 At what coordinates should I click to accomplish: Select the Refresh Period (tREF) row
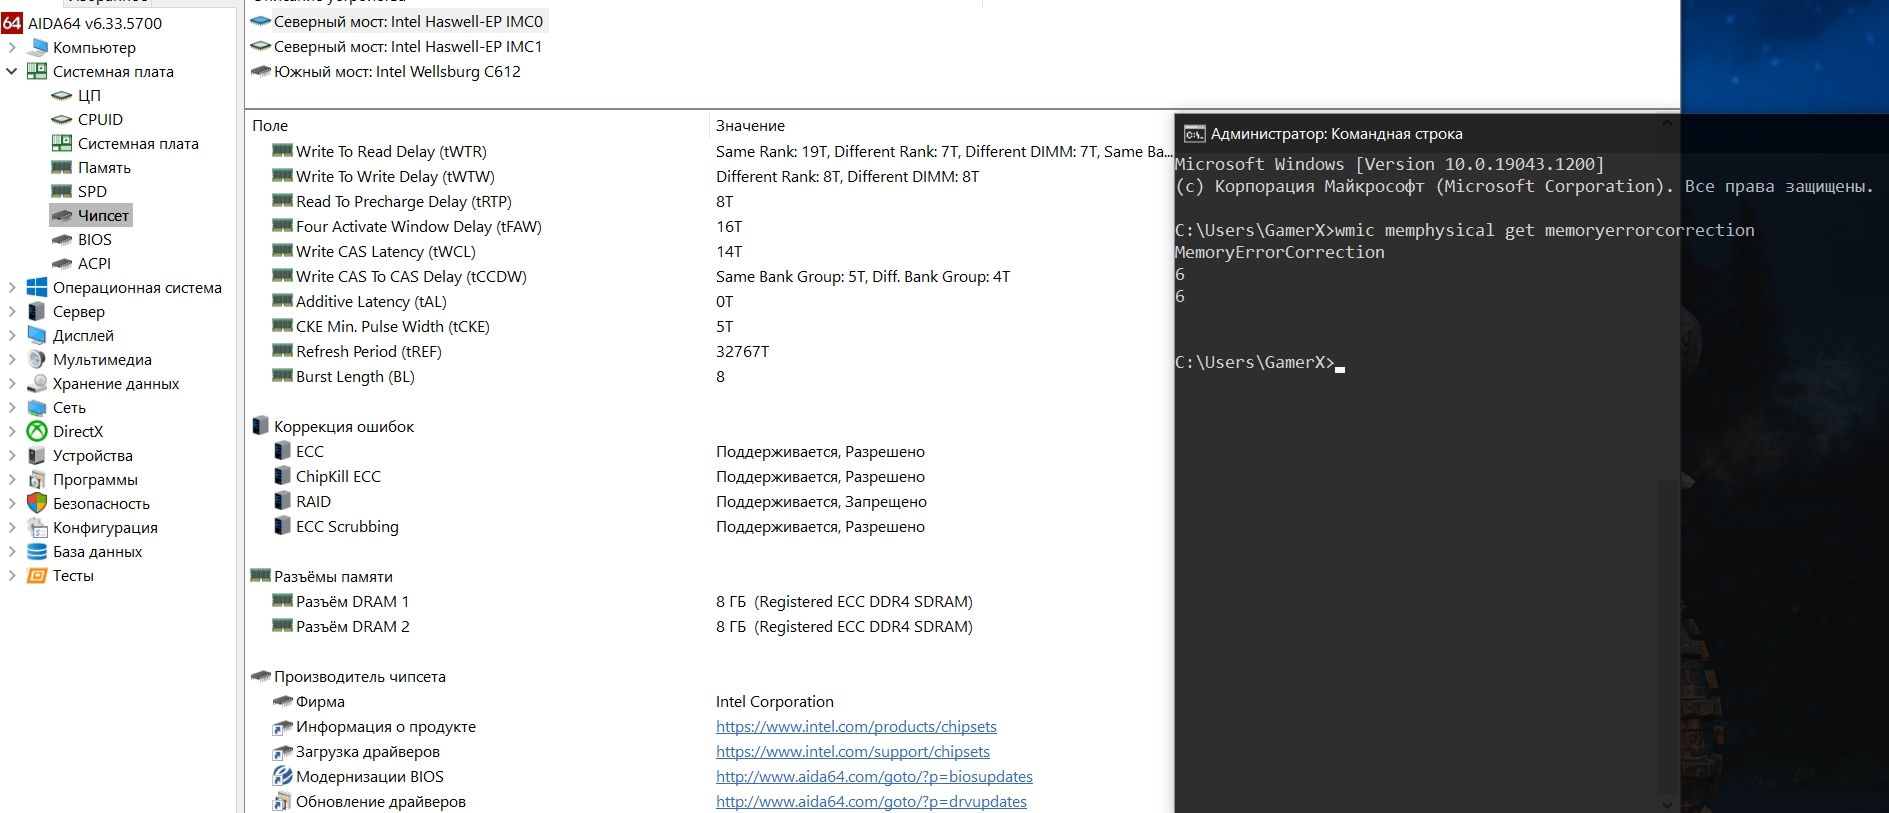[x=710, y=351]
